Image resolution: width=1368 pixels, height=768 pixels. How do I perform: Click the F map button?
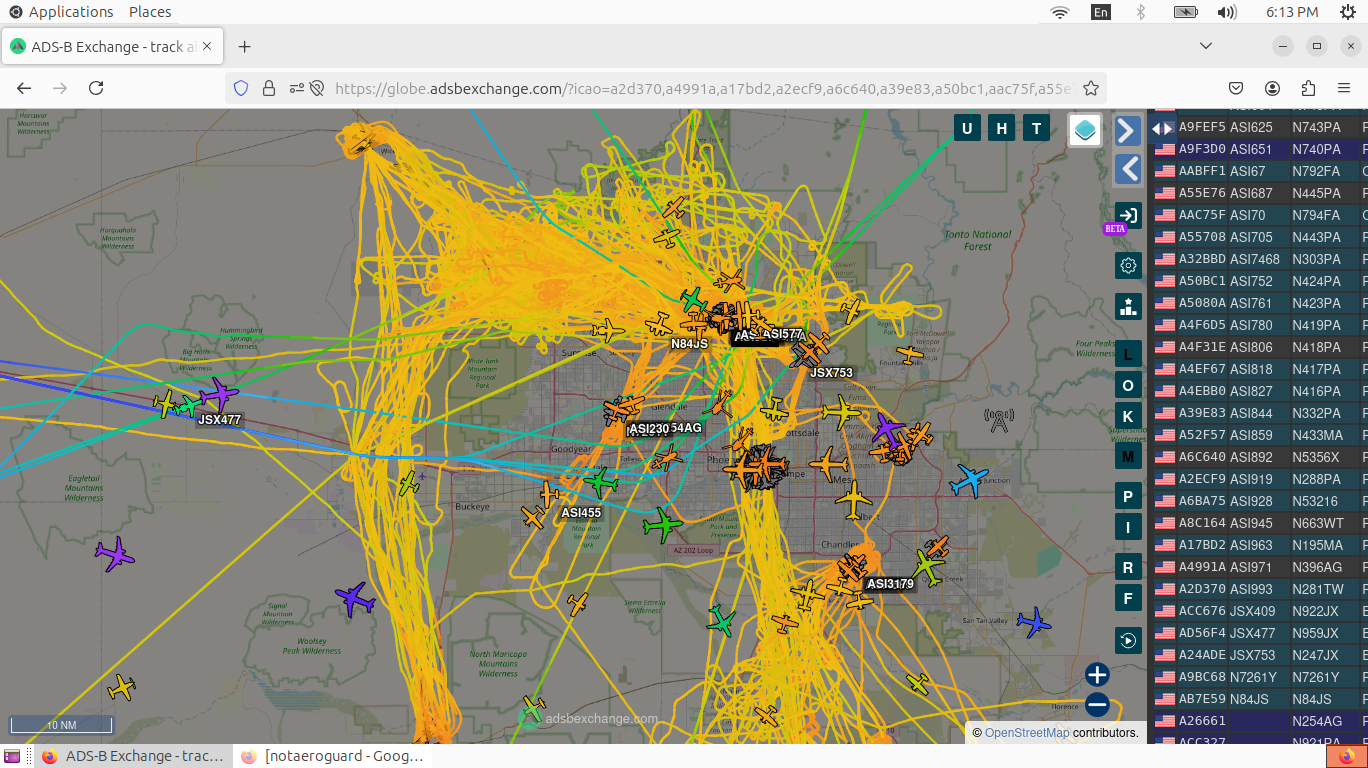tap(1129, 599)
